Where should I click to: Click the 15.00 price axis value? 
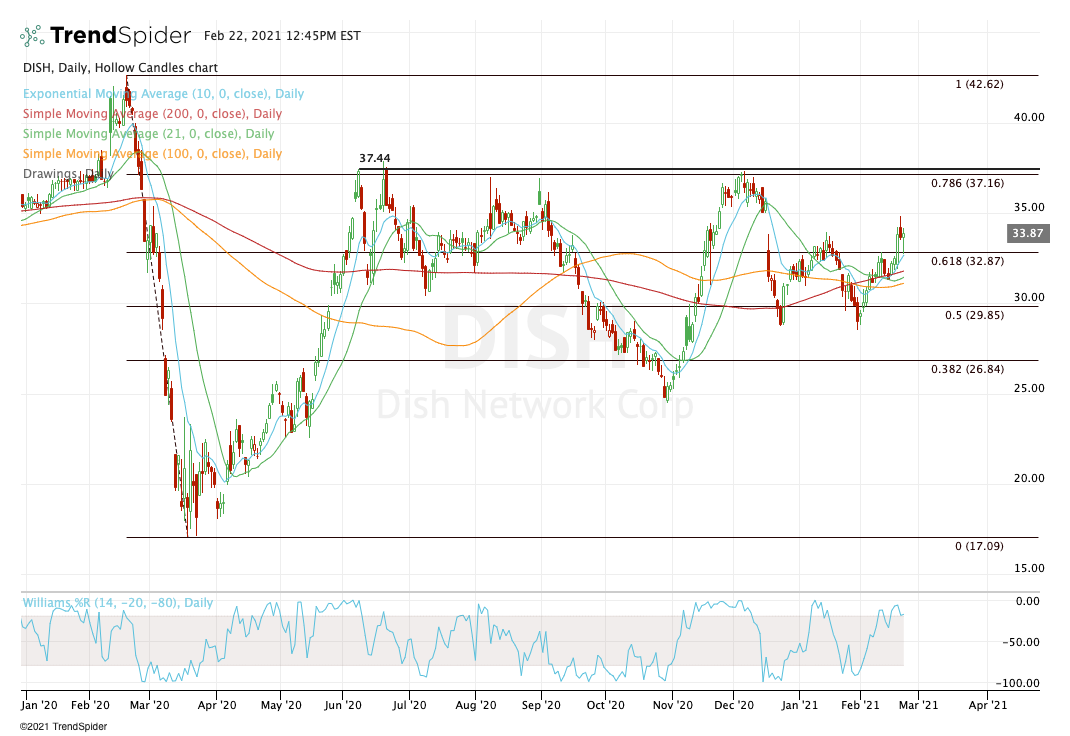point(1029,568)
